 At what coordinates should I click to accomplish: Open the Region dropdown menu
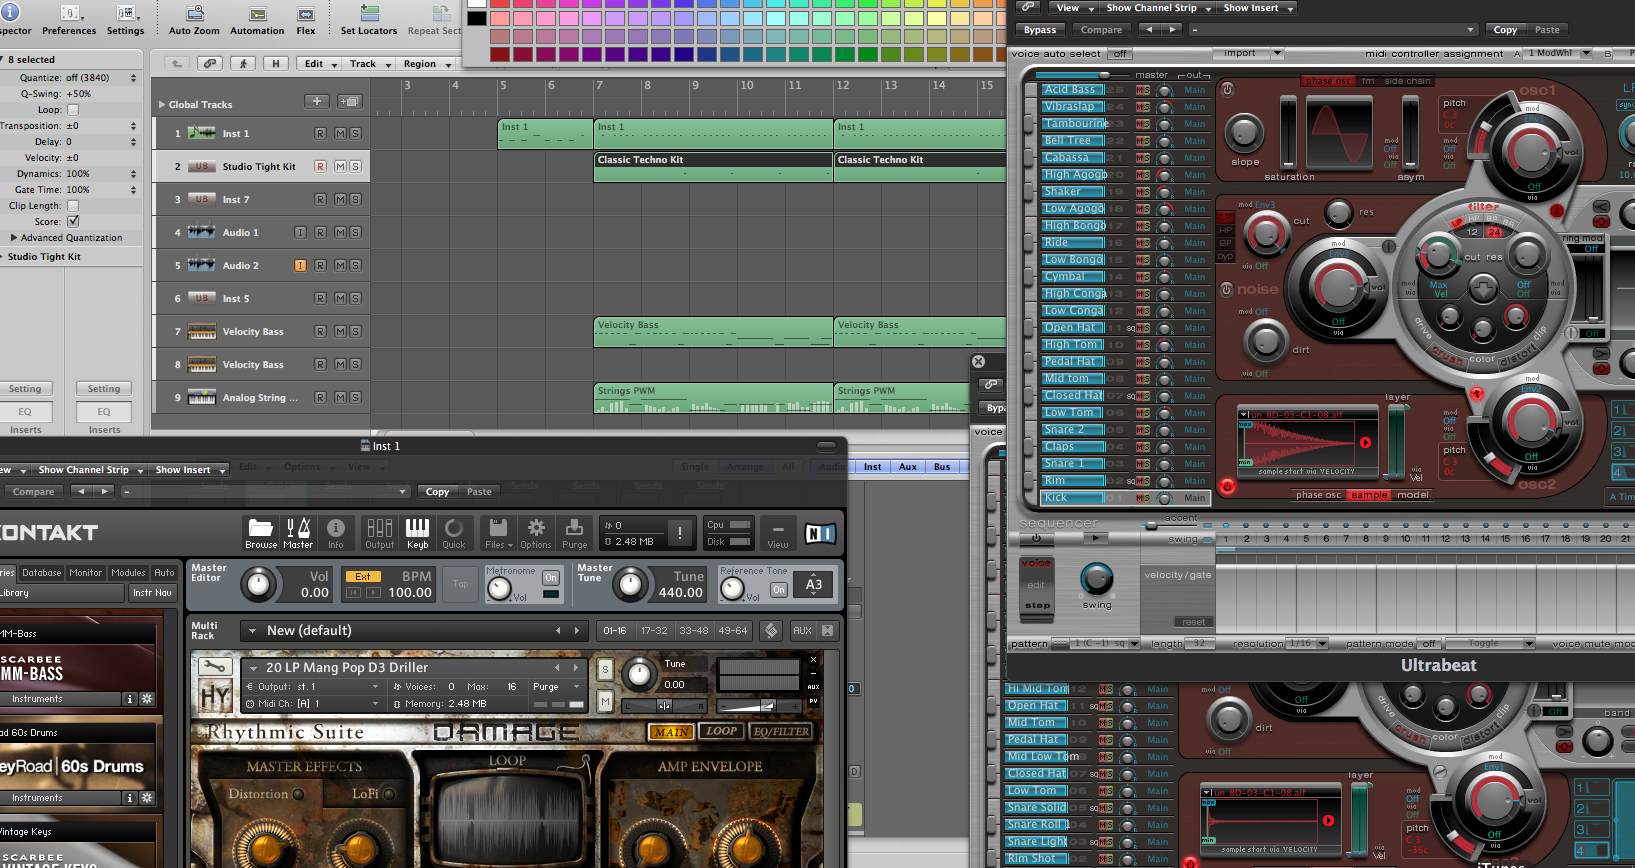(427, 63)
